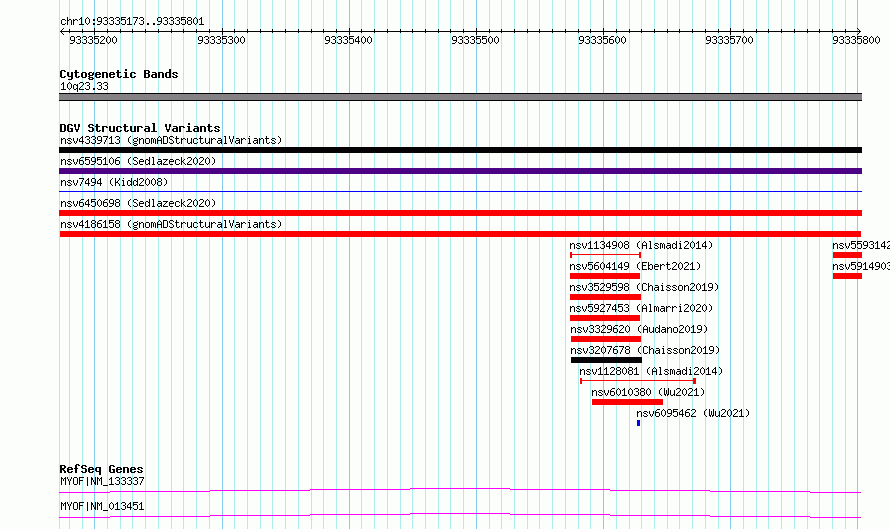
Task: Open nsv6450698 Sedlazeck2020 variant label
Action: [138, 203]
